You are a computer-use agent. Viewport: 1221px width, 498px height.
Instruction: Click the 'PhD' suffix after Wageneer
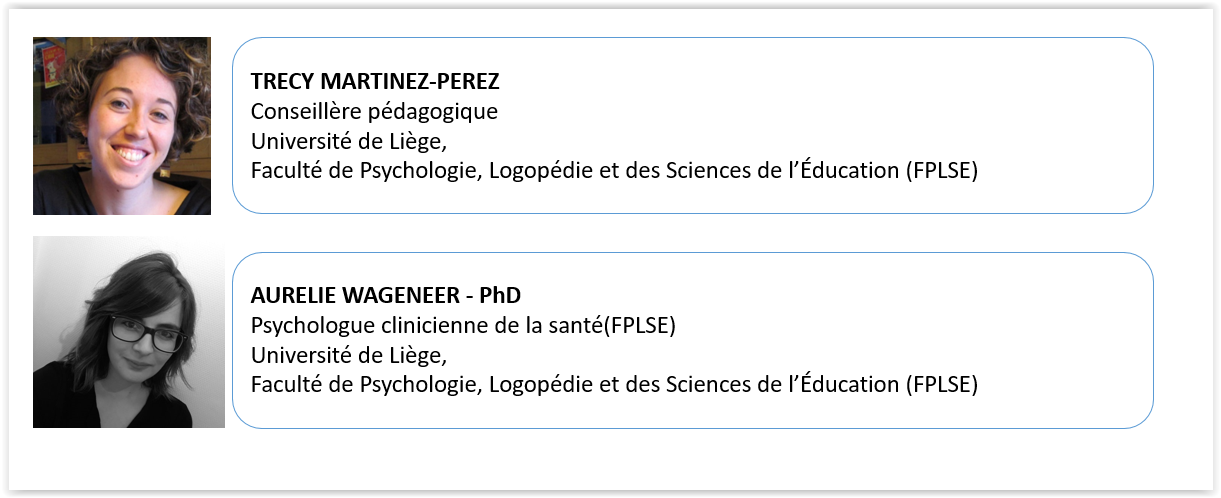click(x=500, y=296)
